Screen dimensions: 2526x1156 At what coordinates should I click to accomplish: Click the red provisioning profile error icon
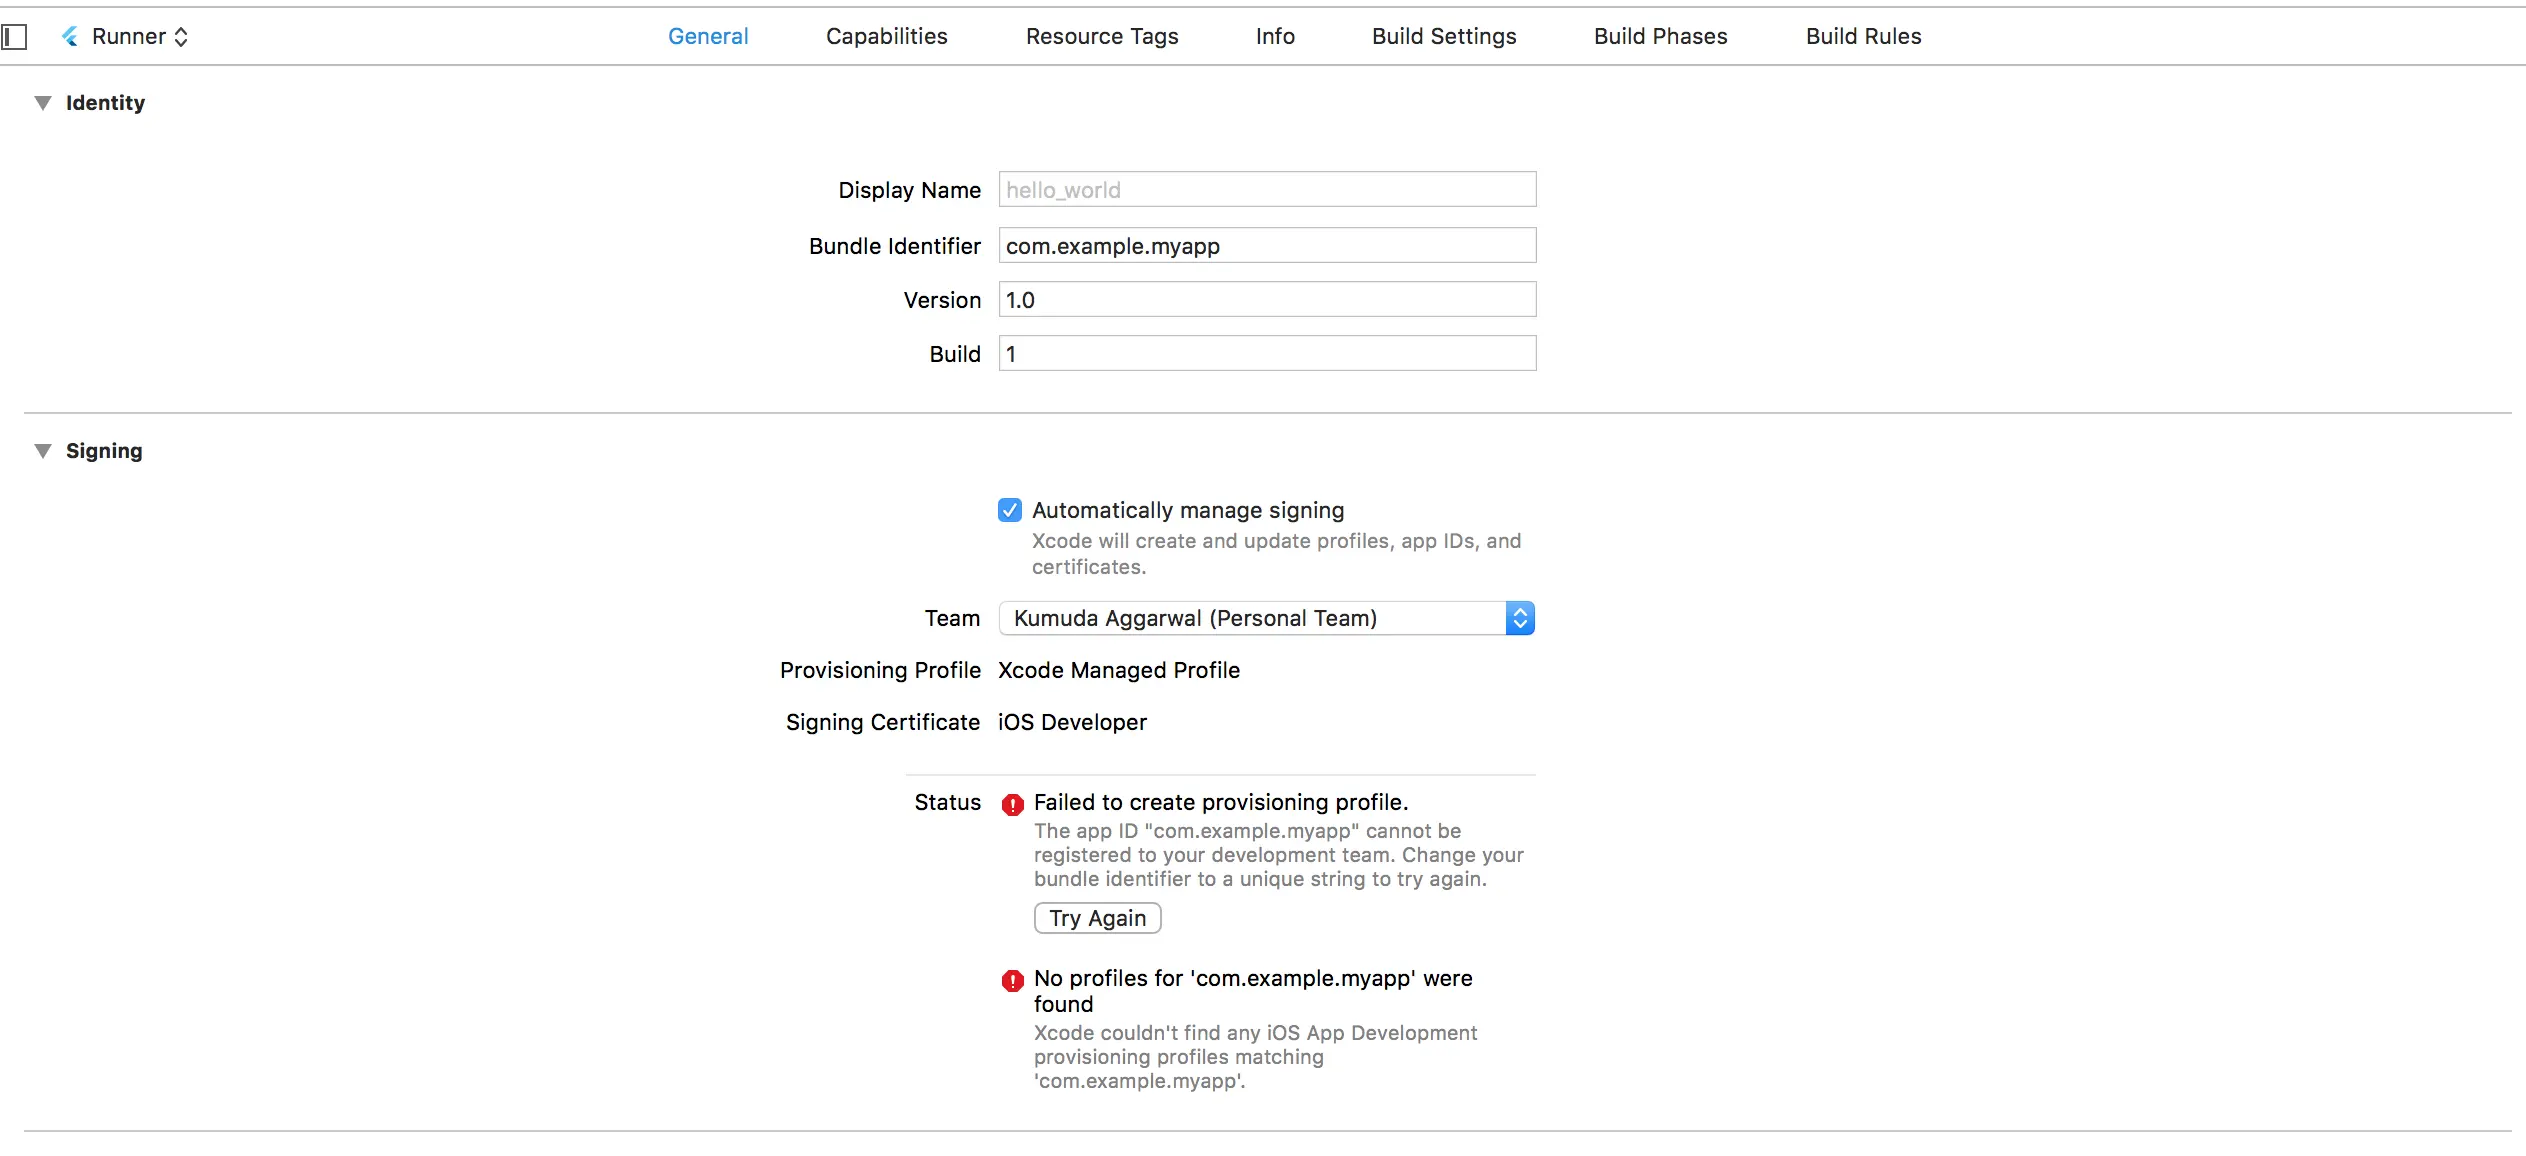[1012, 804]
